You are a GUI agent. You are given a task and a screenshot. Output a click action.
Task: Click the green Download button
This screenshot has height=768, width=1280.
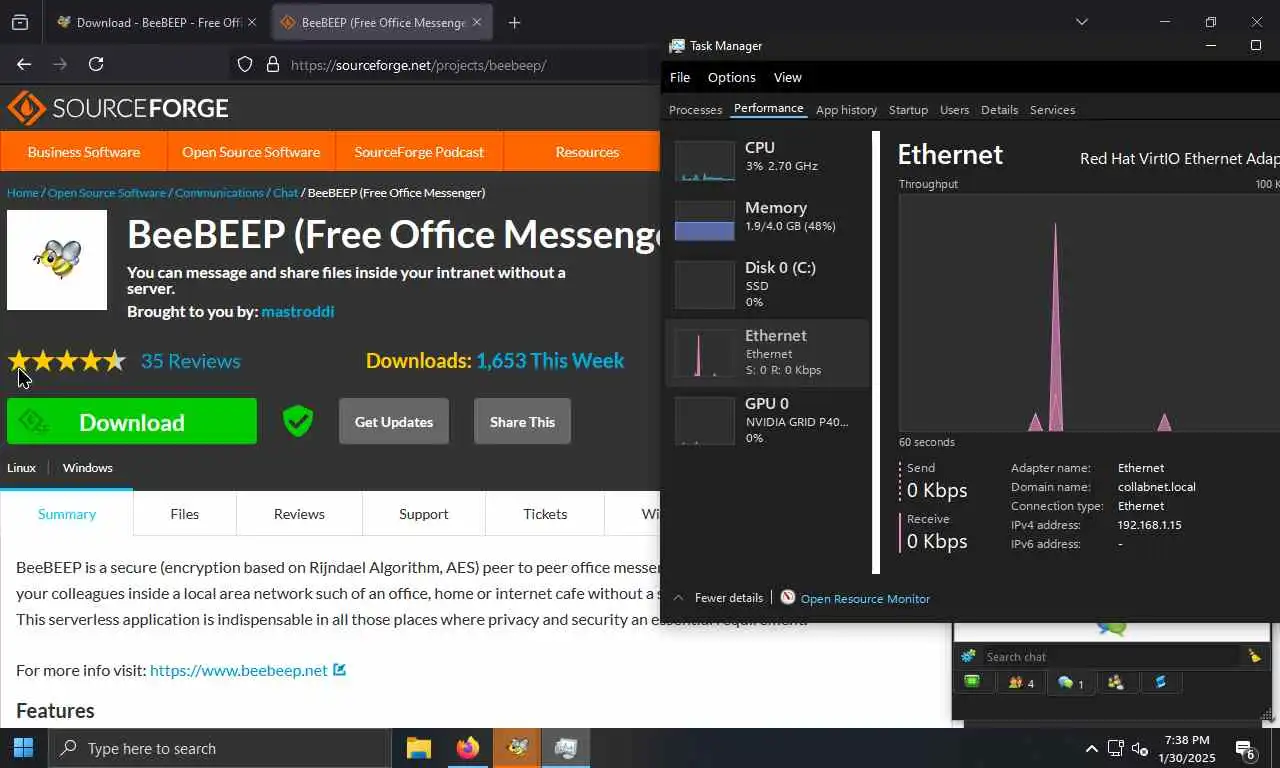click(x=132, y=421)
